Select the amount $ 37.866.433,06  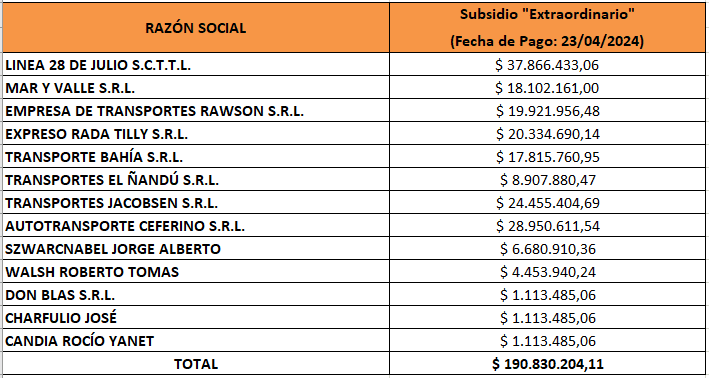coord(547,65)
